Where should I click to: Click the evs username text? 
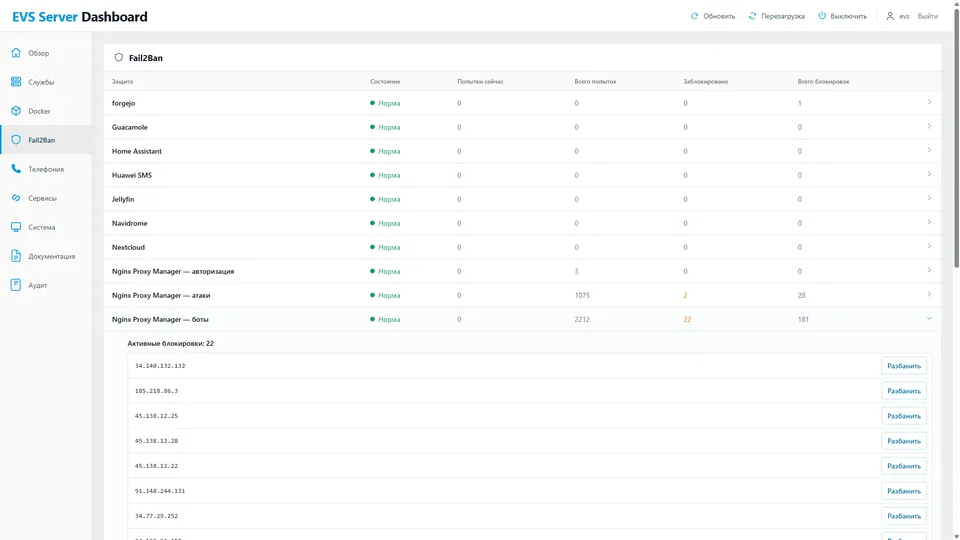click(904, 17)
